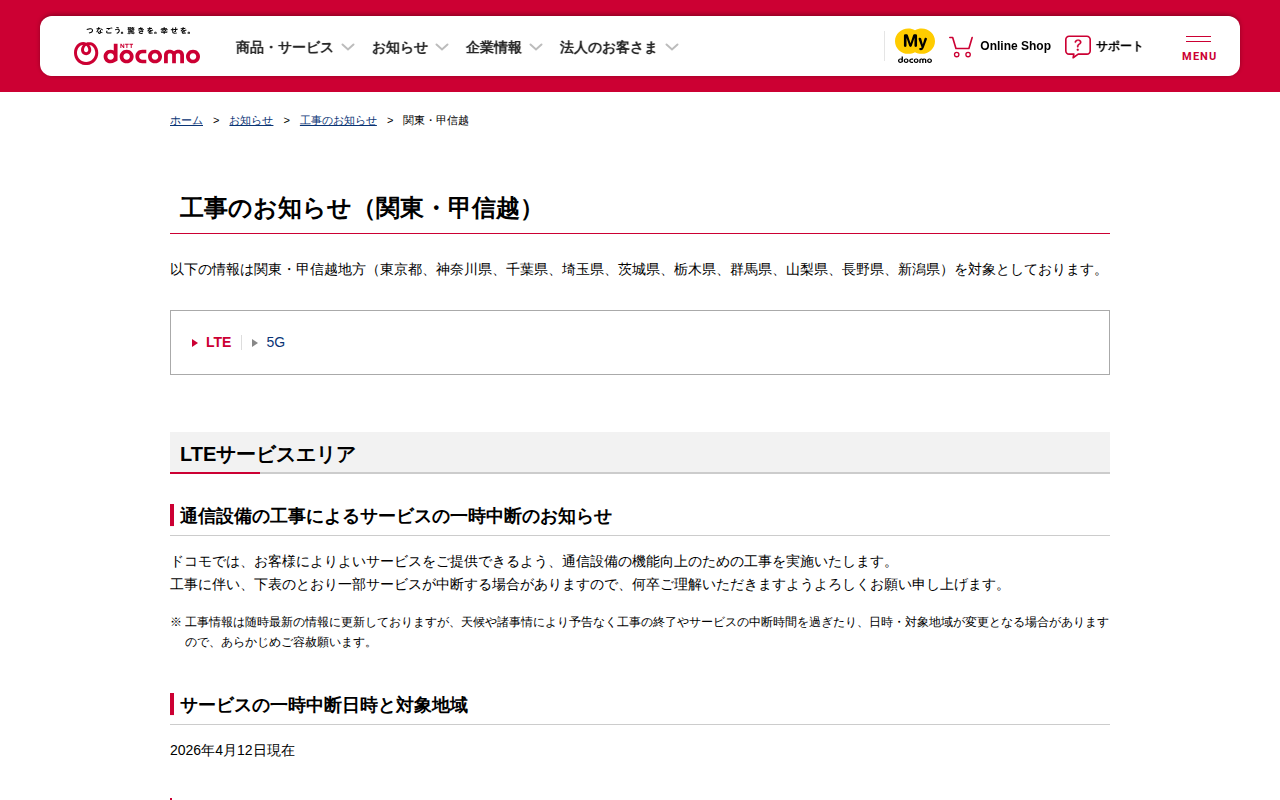Open the お知らせ navigation menu
The image size is (1280, 800).
point(400,47)
